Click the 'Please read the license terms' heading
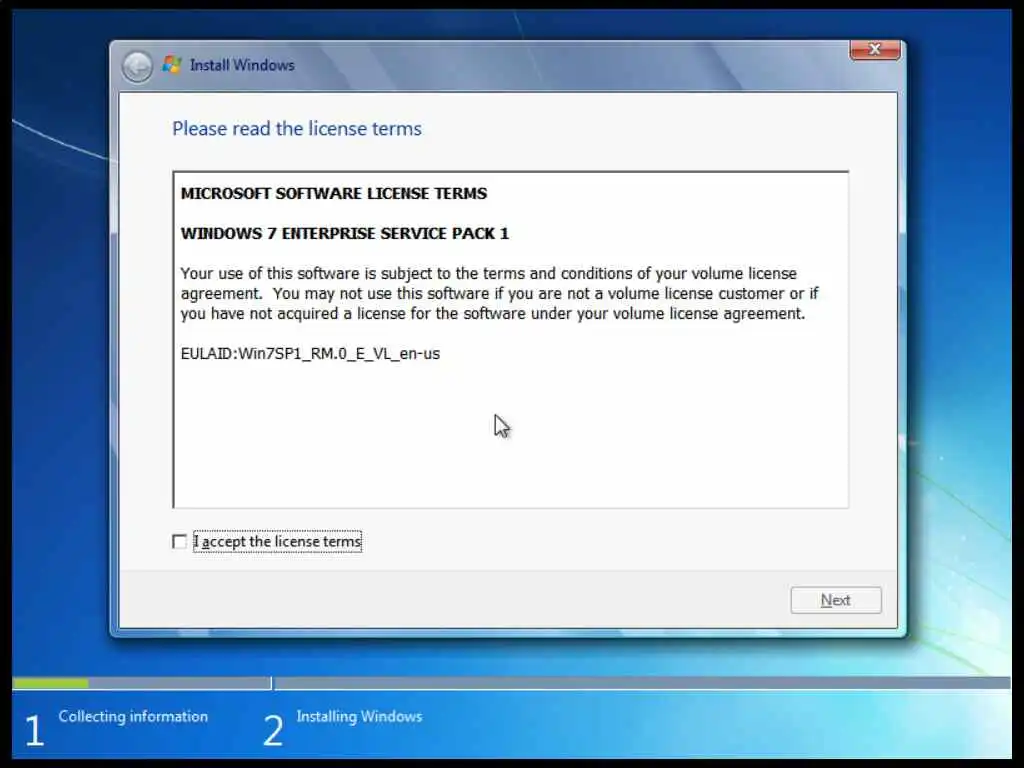This screenshot has width=1024, height=768. tap(297, 129)
